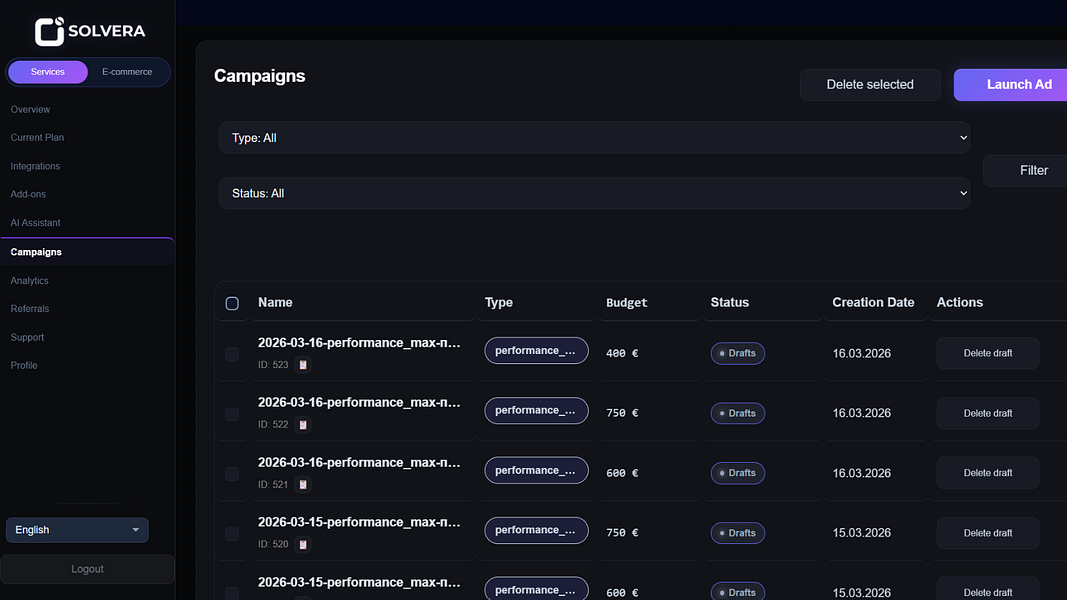Open the English language selector

click(x=77, y=530)
